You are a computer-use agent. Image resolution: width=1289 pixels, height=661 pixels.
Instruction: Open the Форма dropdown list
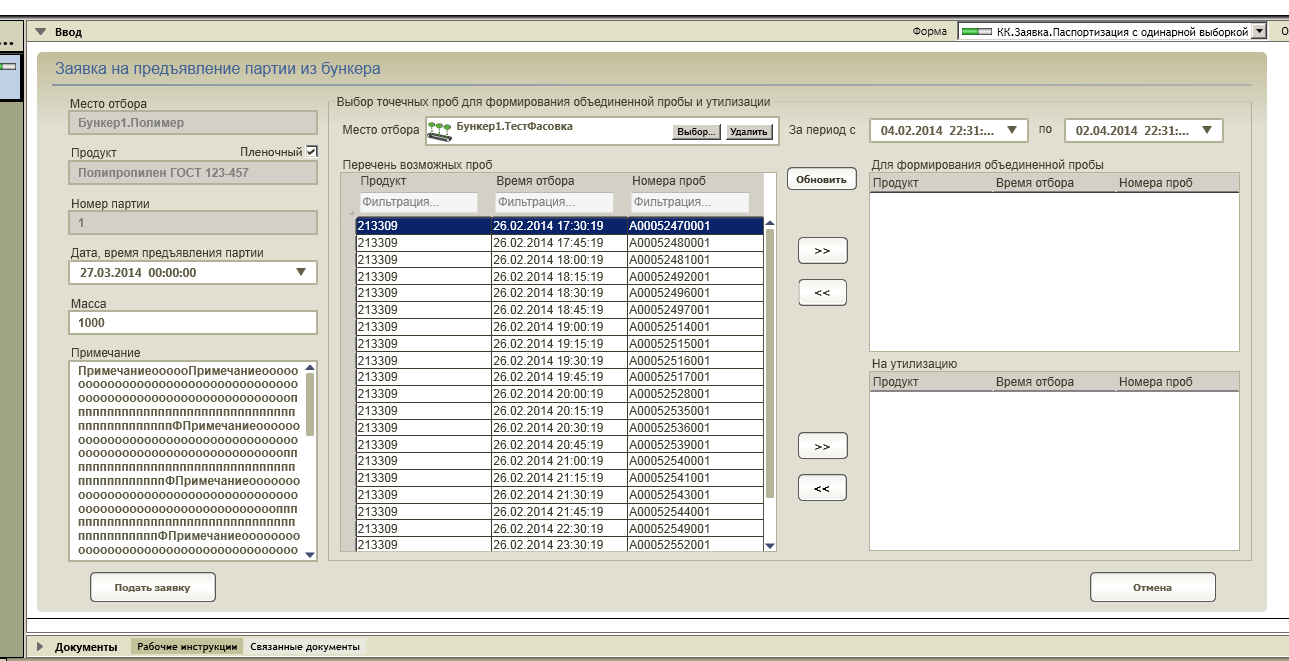[1259, 31]
